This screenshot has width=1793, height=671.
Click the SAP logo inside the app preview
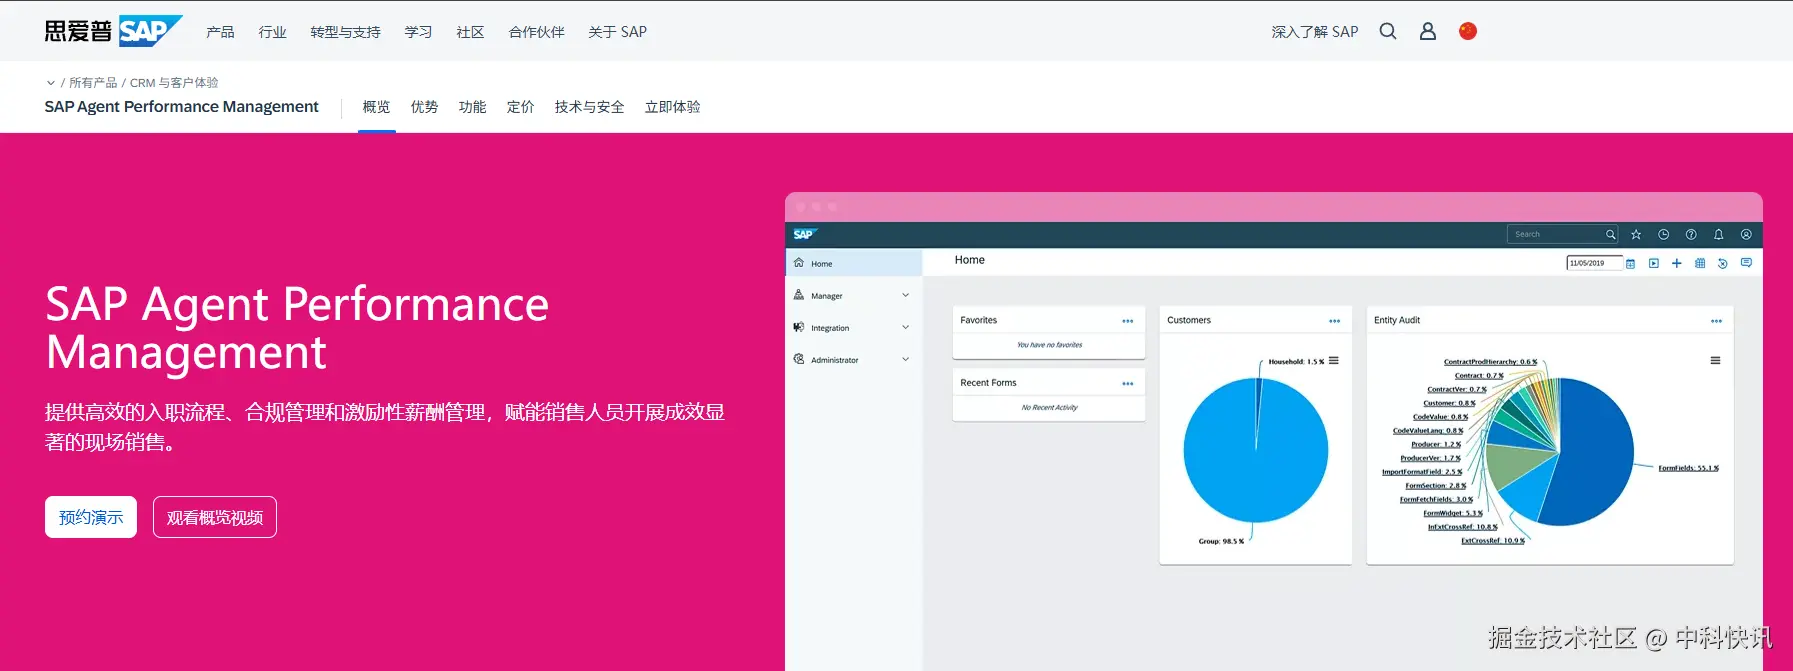tap(805, 234)
